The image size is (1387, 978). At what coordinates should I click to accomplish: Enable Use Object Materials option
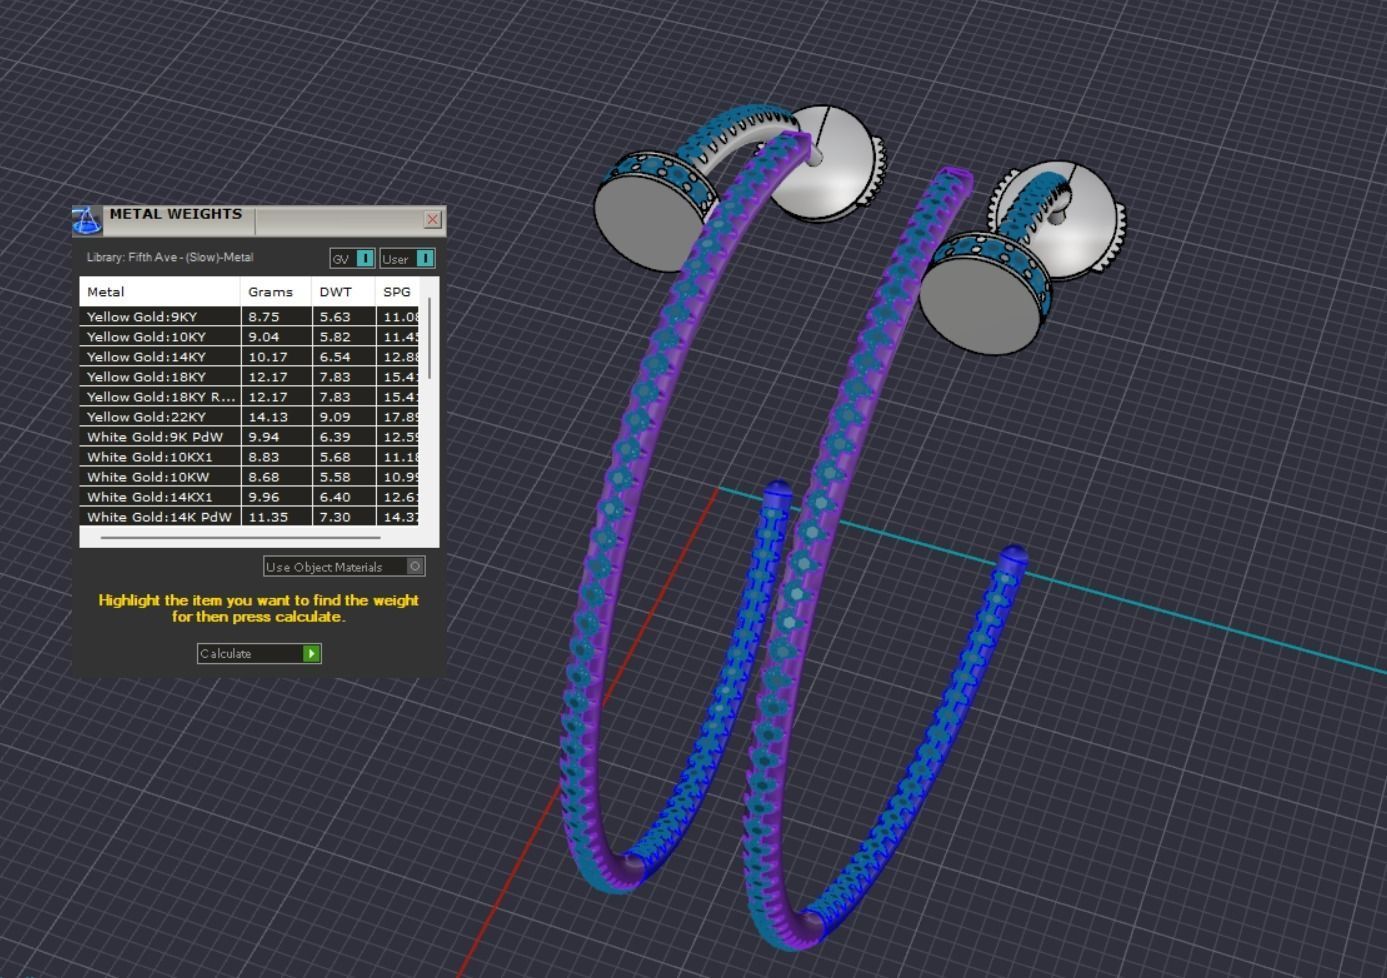click(x=344, y=566)
